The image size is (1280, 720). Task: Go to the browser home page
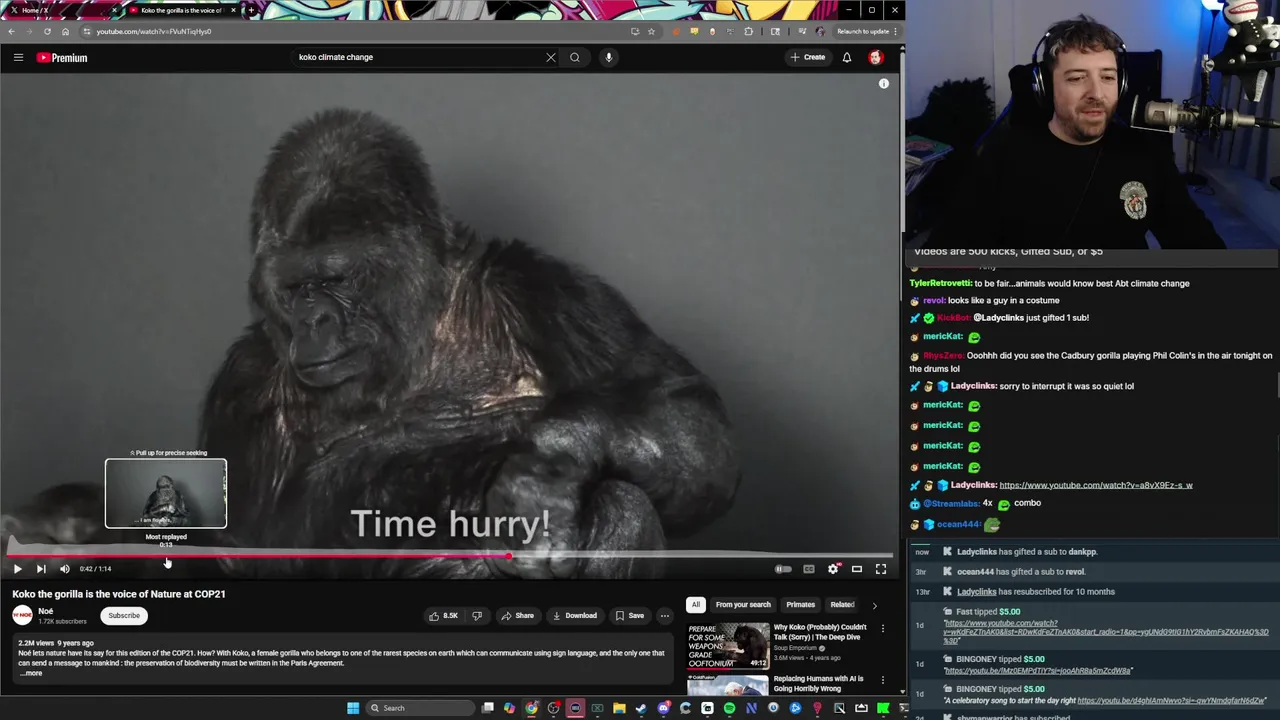(65, 31)
